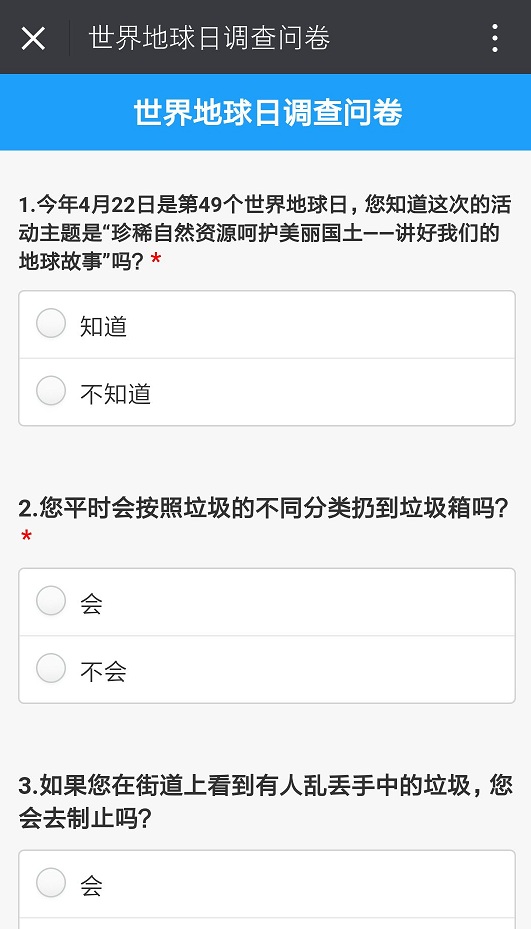The height and width of the screenshot is (929, 531).
Task: Click the 世界地球日调查问卷 title in the dark top bar
Action: click(x=209, y=39)
